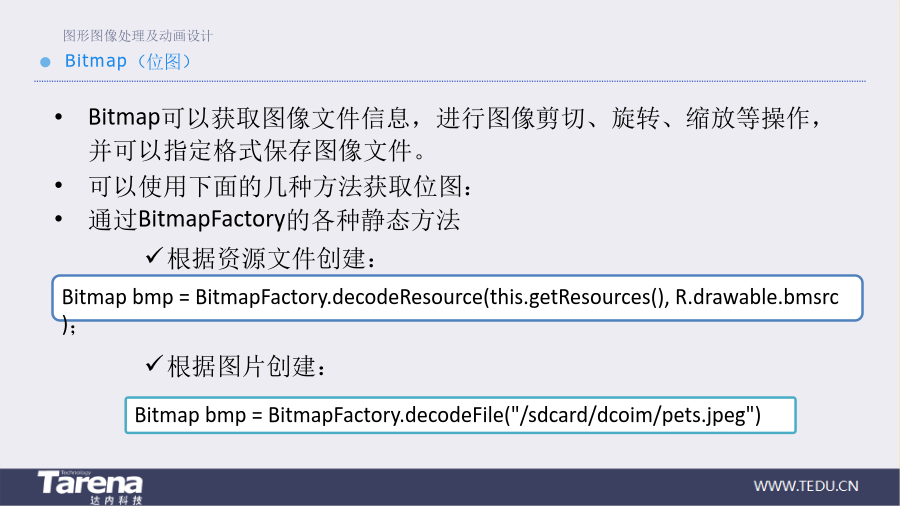This screenshot has height=506, width=900.
Task: Click the decodeFile code box
Action: point(460,415)
